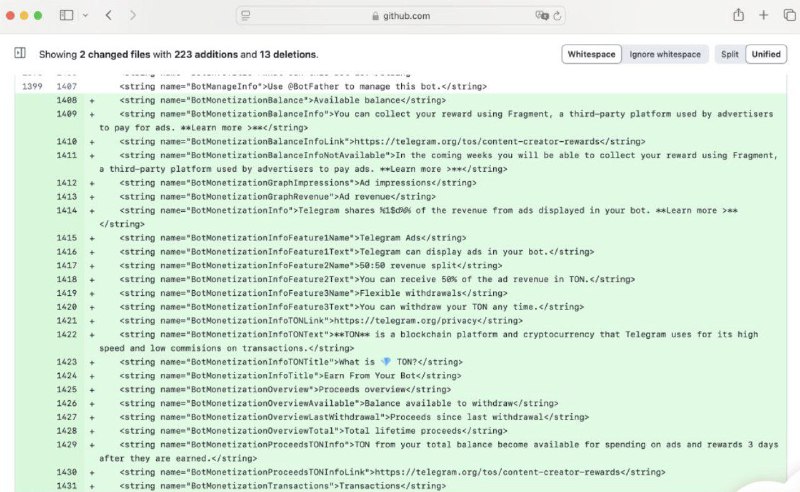Click the BotMonetizationBalanceInfoLink string line 1410
800x492 pixels.
(382, 141)
